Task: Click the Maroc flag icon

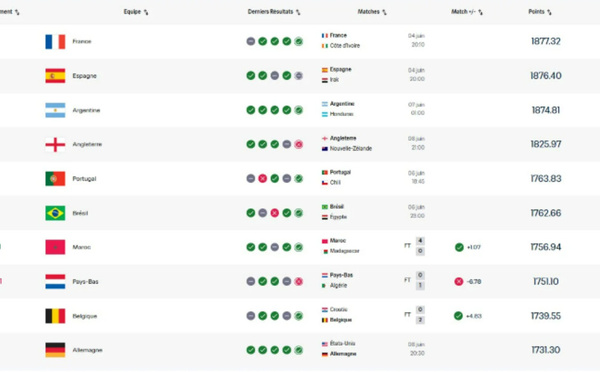Action: 55,247
